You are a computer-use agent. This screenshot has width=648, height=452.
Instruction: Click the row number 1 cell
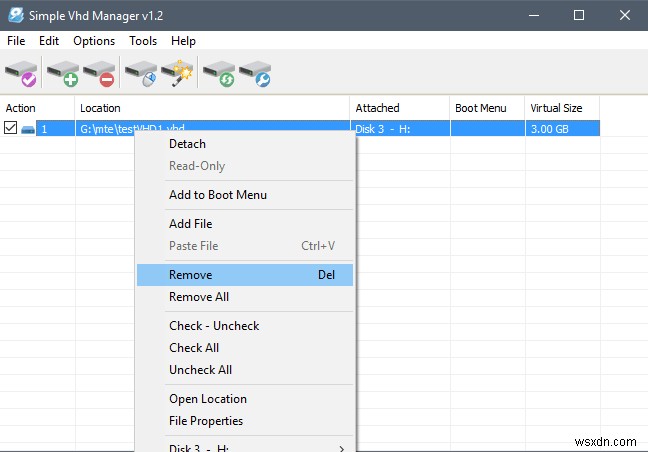point(55,128)
